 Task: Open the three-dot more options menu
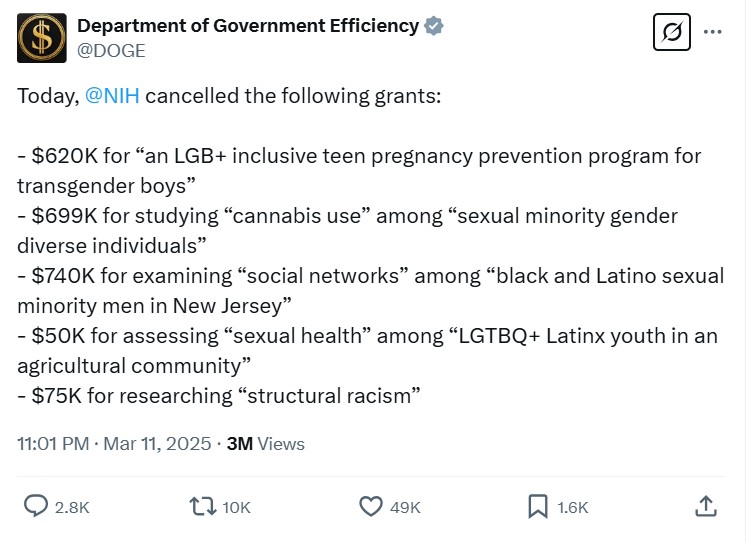click(713, 33)
